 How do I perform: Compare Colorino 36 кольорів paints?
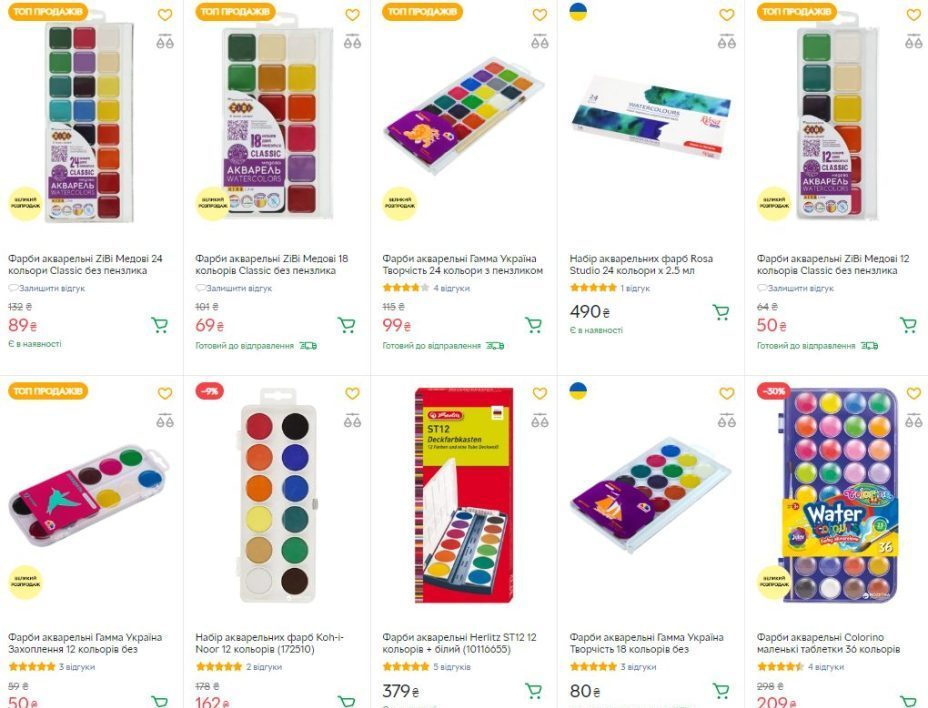click(x=913, y=421)
